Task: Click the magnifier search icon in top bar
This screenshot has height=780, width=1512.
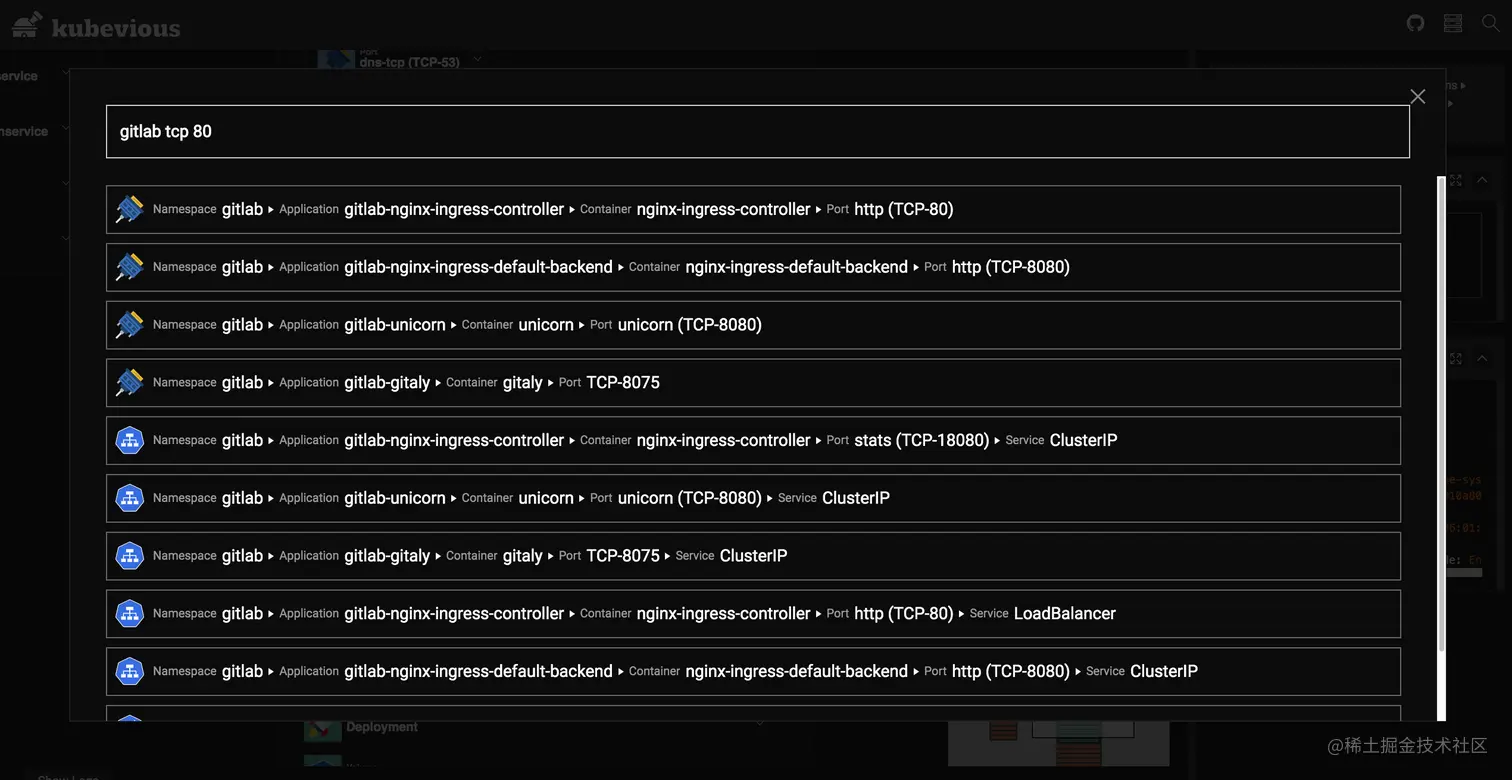Action: pos(1490,23)
